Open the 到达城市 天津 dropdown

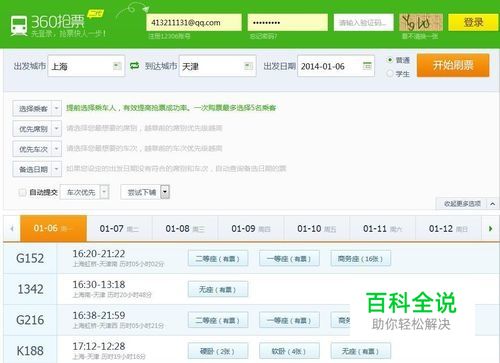point(217,66)
